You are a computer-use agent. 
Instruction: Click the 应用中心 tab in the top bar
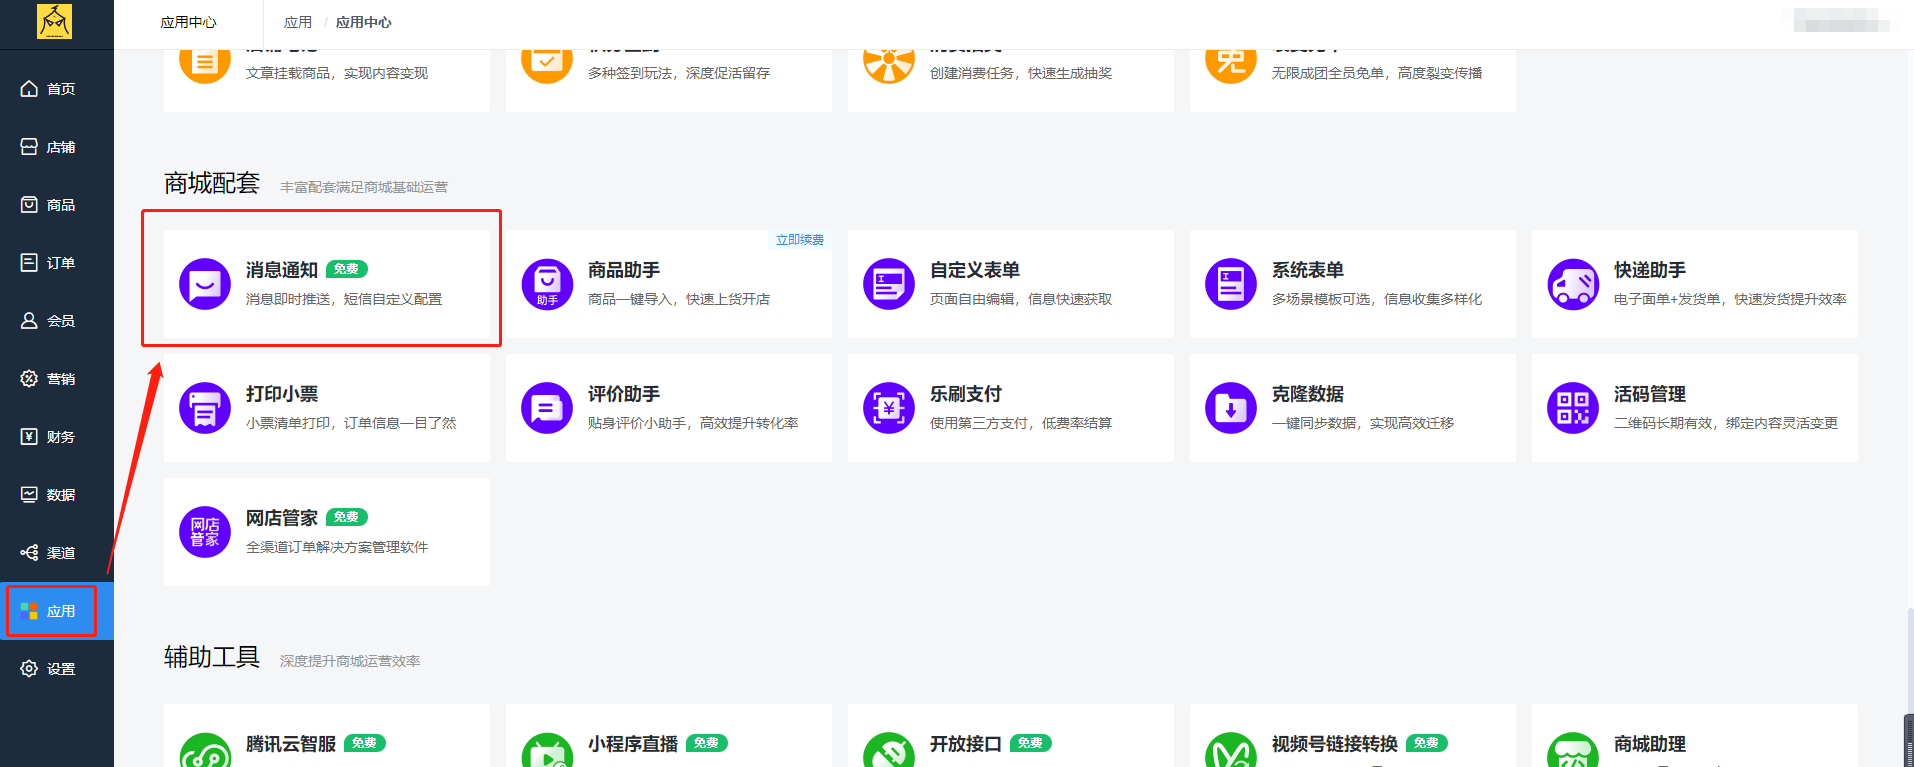click(x=188, y=22)
